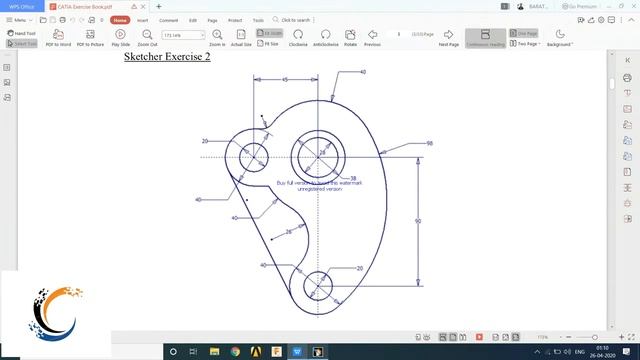Open the more options vertical dots
Viewport: 640px width, 360px height.
(x=621, y=20)
